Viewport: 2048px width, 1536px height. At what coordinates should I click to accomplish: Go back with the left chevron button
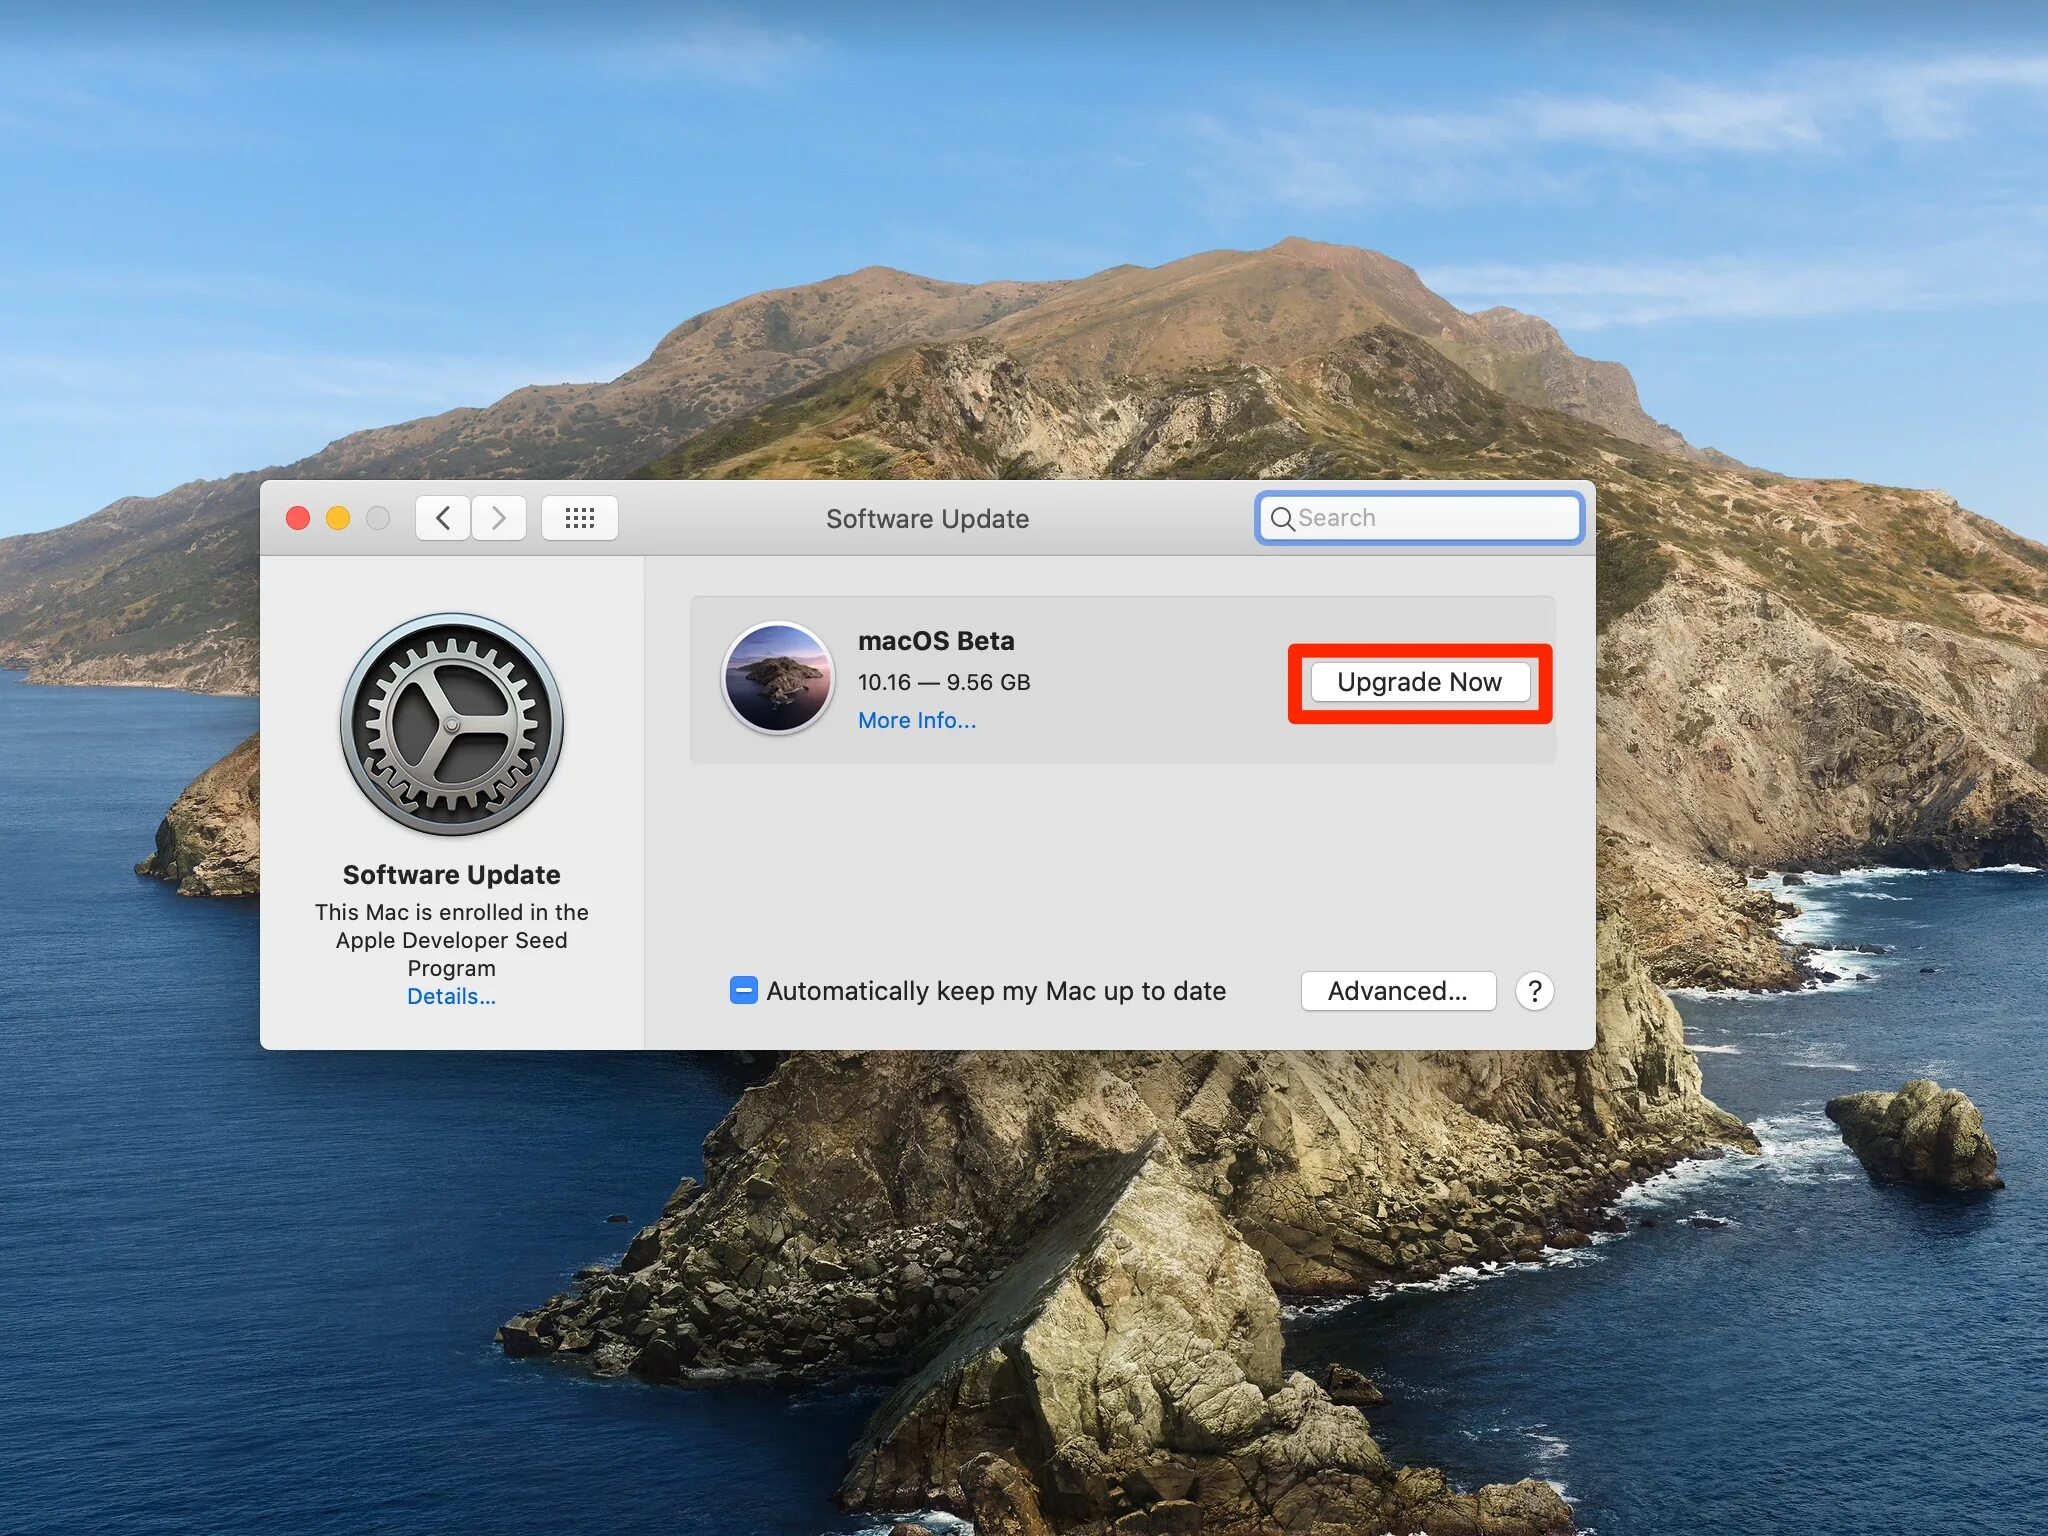pyautogui.click(x=443, y=518)
